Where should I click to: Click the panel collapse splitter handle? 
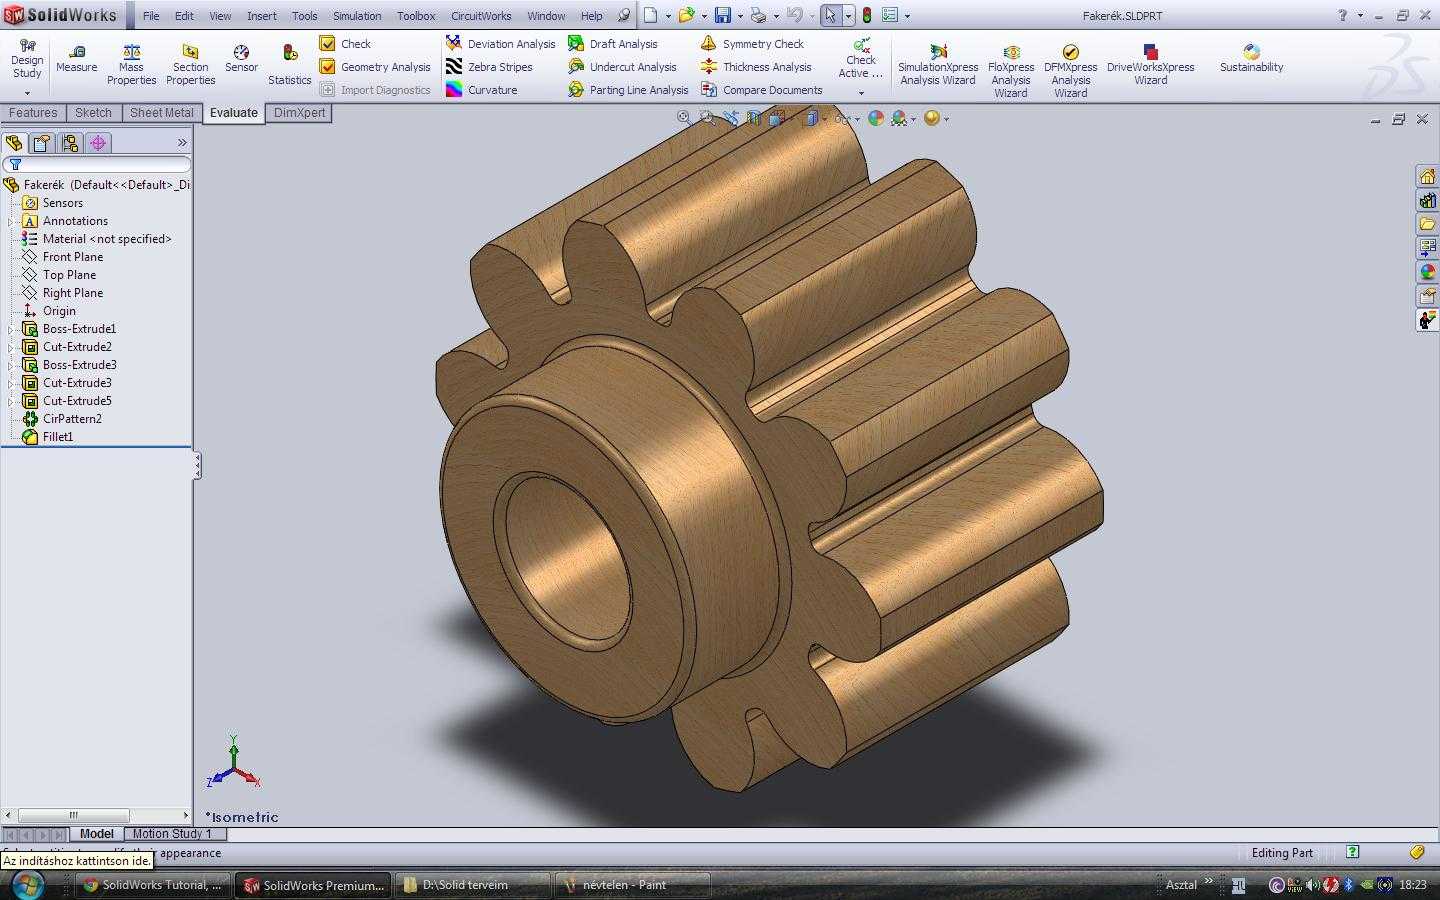(x=197, y=465)
